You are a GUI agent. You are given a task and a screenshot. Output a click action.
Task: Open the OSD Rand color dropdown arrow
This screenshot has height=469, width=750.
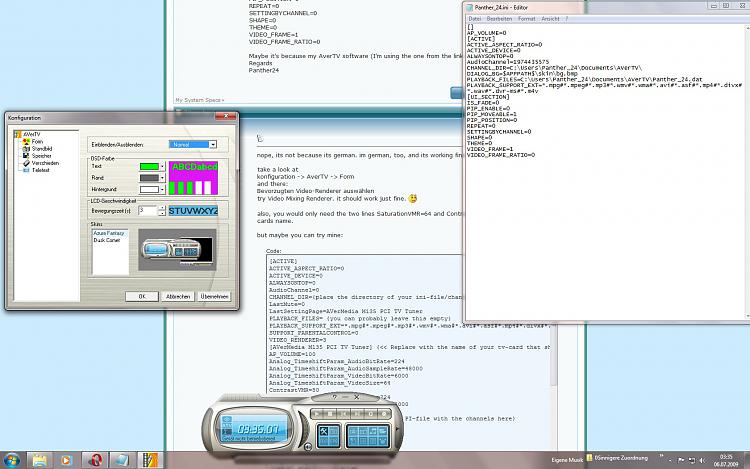click(x=163, y=178)
